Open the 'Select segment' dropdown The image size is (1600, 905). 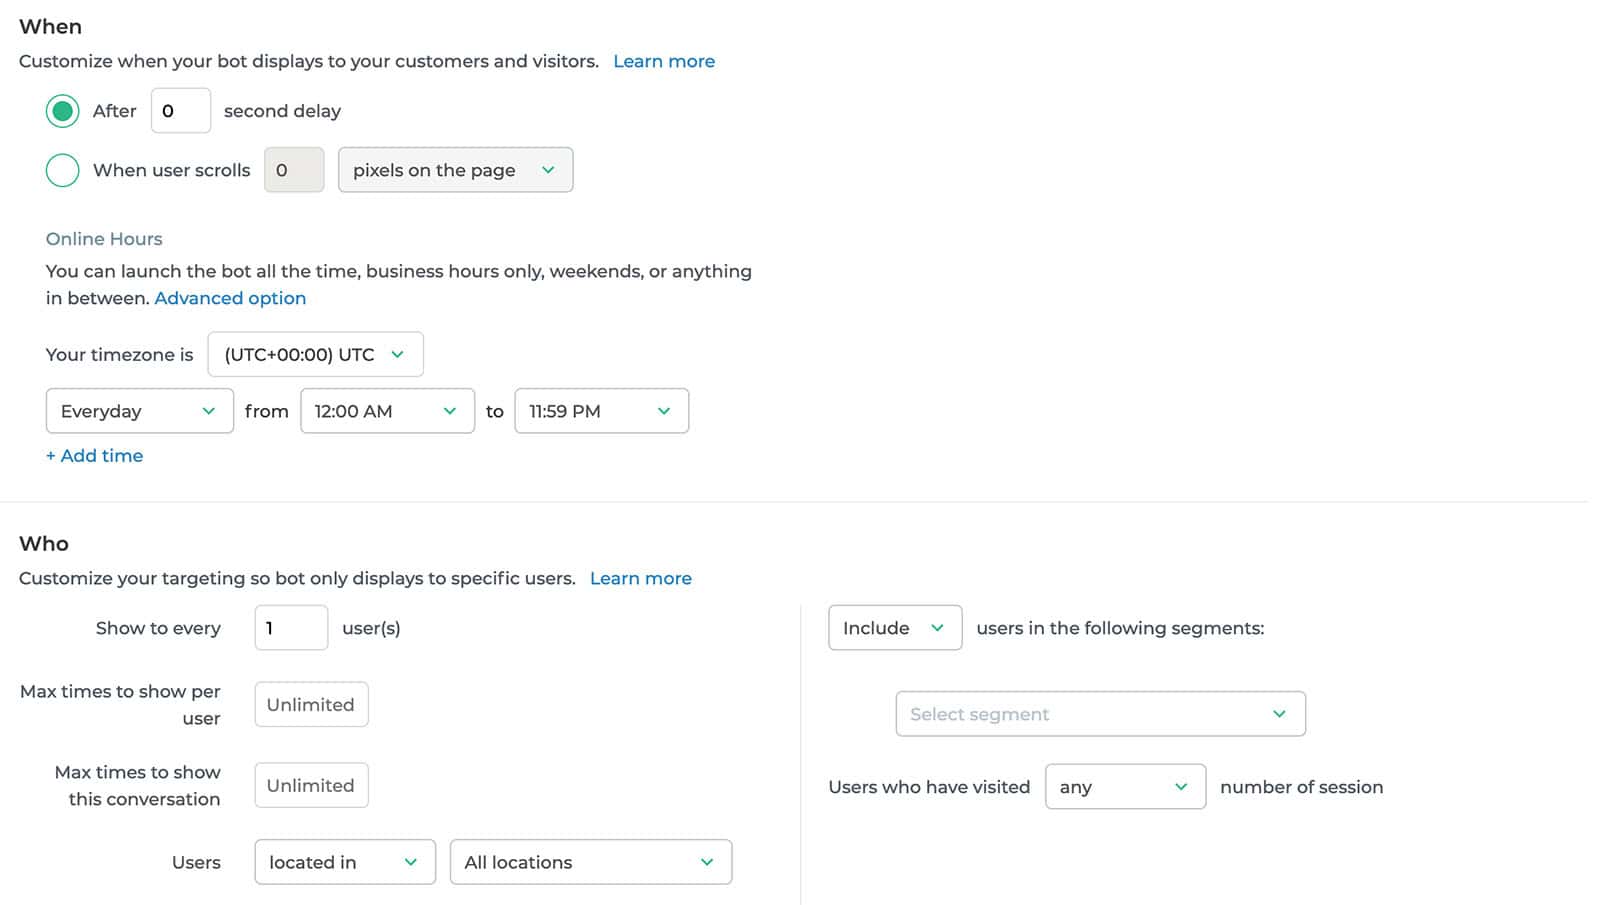(x=1101, y=714)
